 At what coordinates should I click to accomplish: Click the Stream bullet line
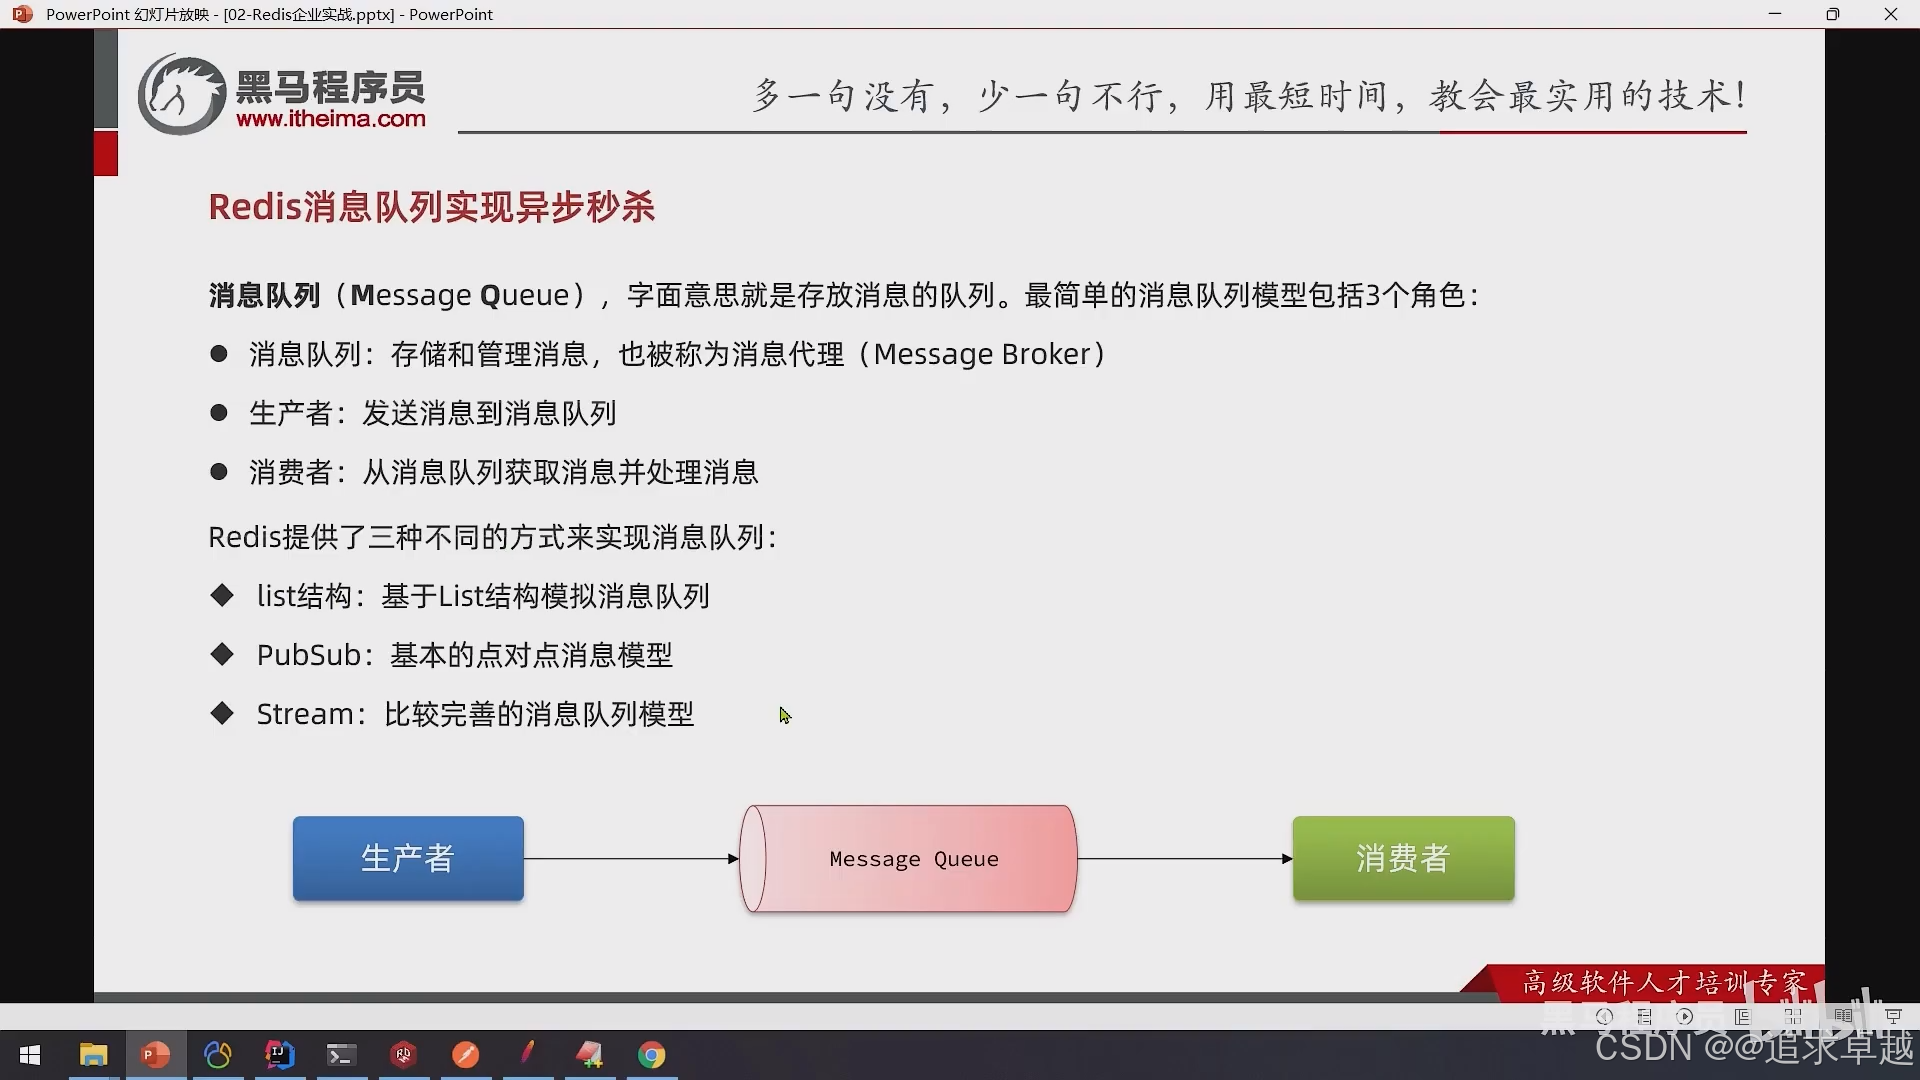tap(452, 714)
